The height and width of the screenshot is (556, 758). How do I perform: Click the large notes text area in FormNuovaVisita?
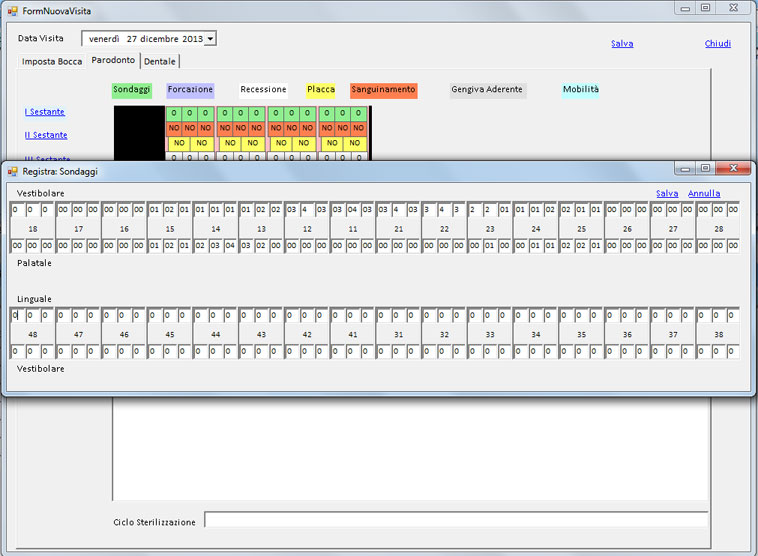click(x=410, y=449)
